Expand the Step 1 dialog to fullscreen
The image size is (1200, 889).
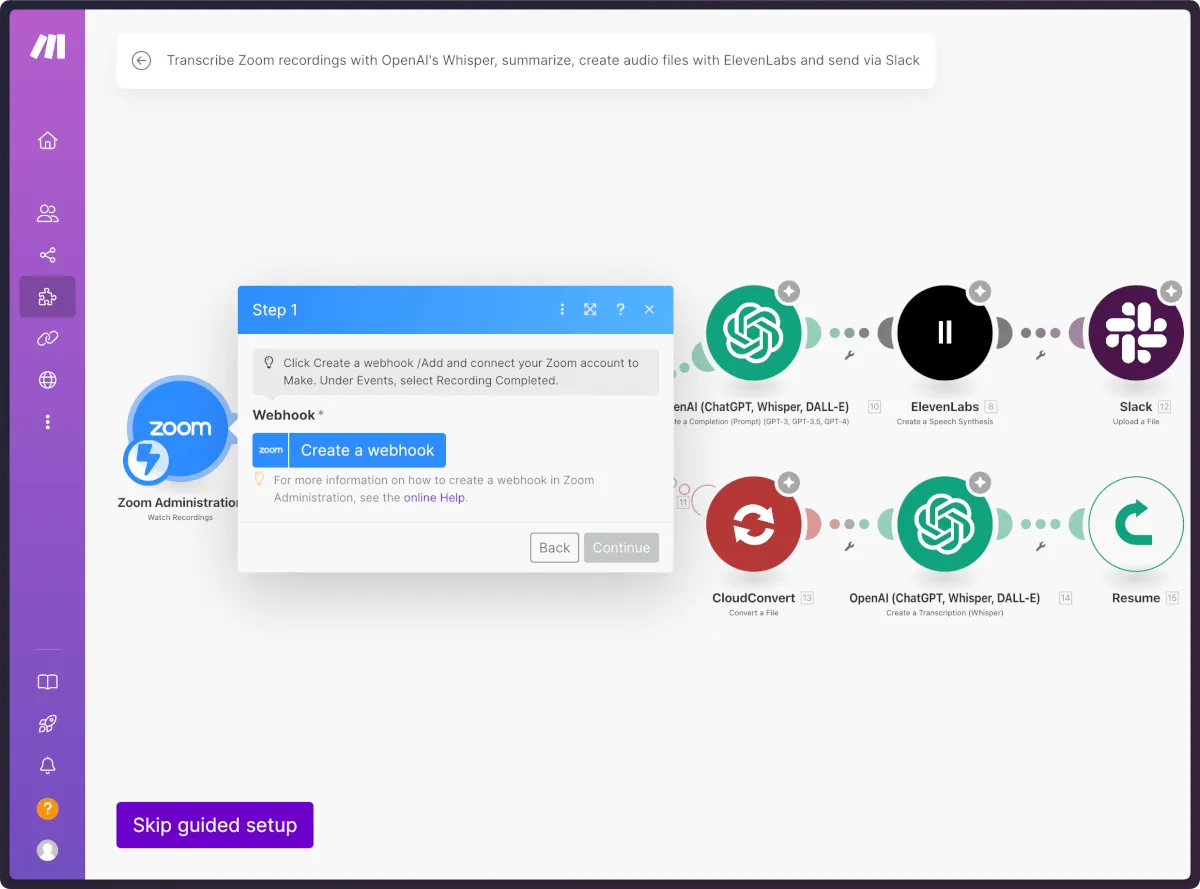(x=590, y=310)
